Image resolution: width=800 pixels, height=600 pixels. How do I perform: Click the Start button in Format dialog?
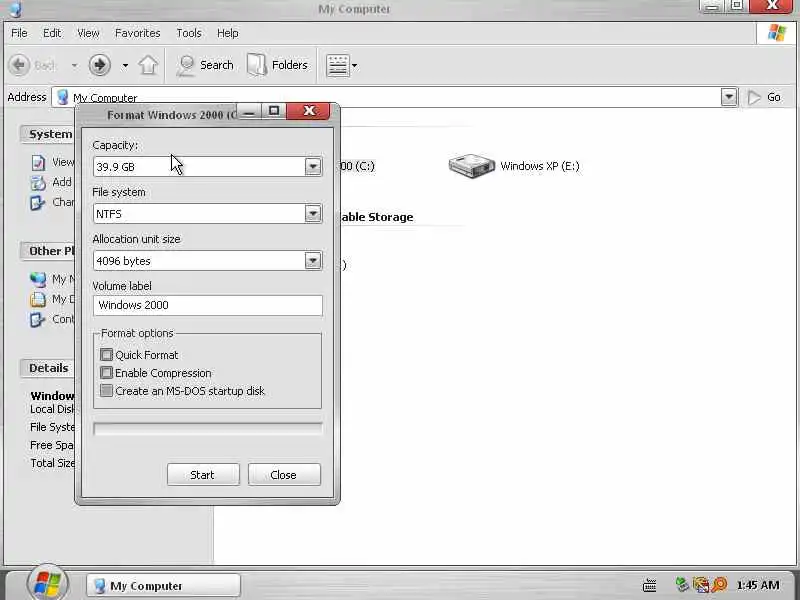[x=203, y=474]
